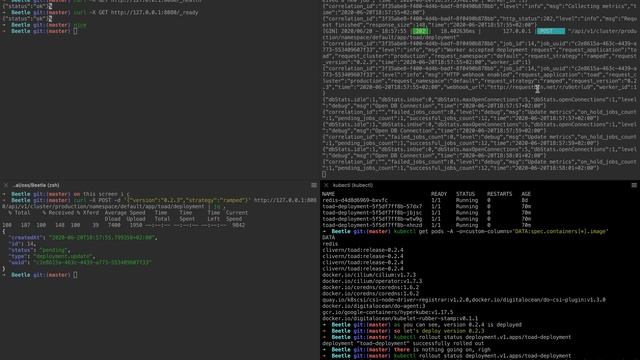This screenshot has width=640, height=360.
Task: Click the quay.io/k8scsi csi-node-driver-registrar line
Action: click(464, 300)
